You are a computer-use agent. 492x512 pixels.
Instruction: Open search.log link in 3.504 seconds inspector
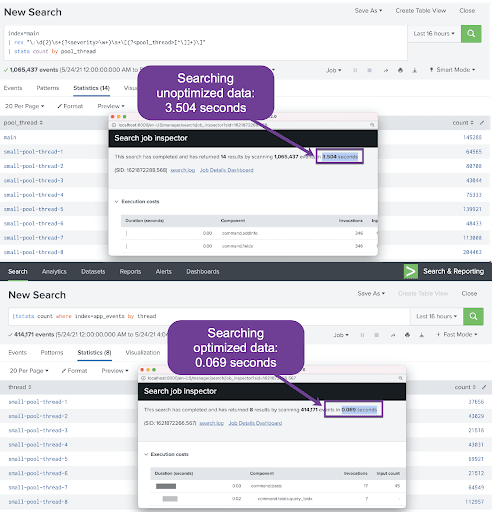183,170
